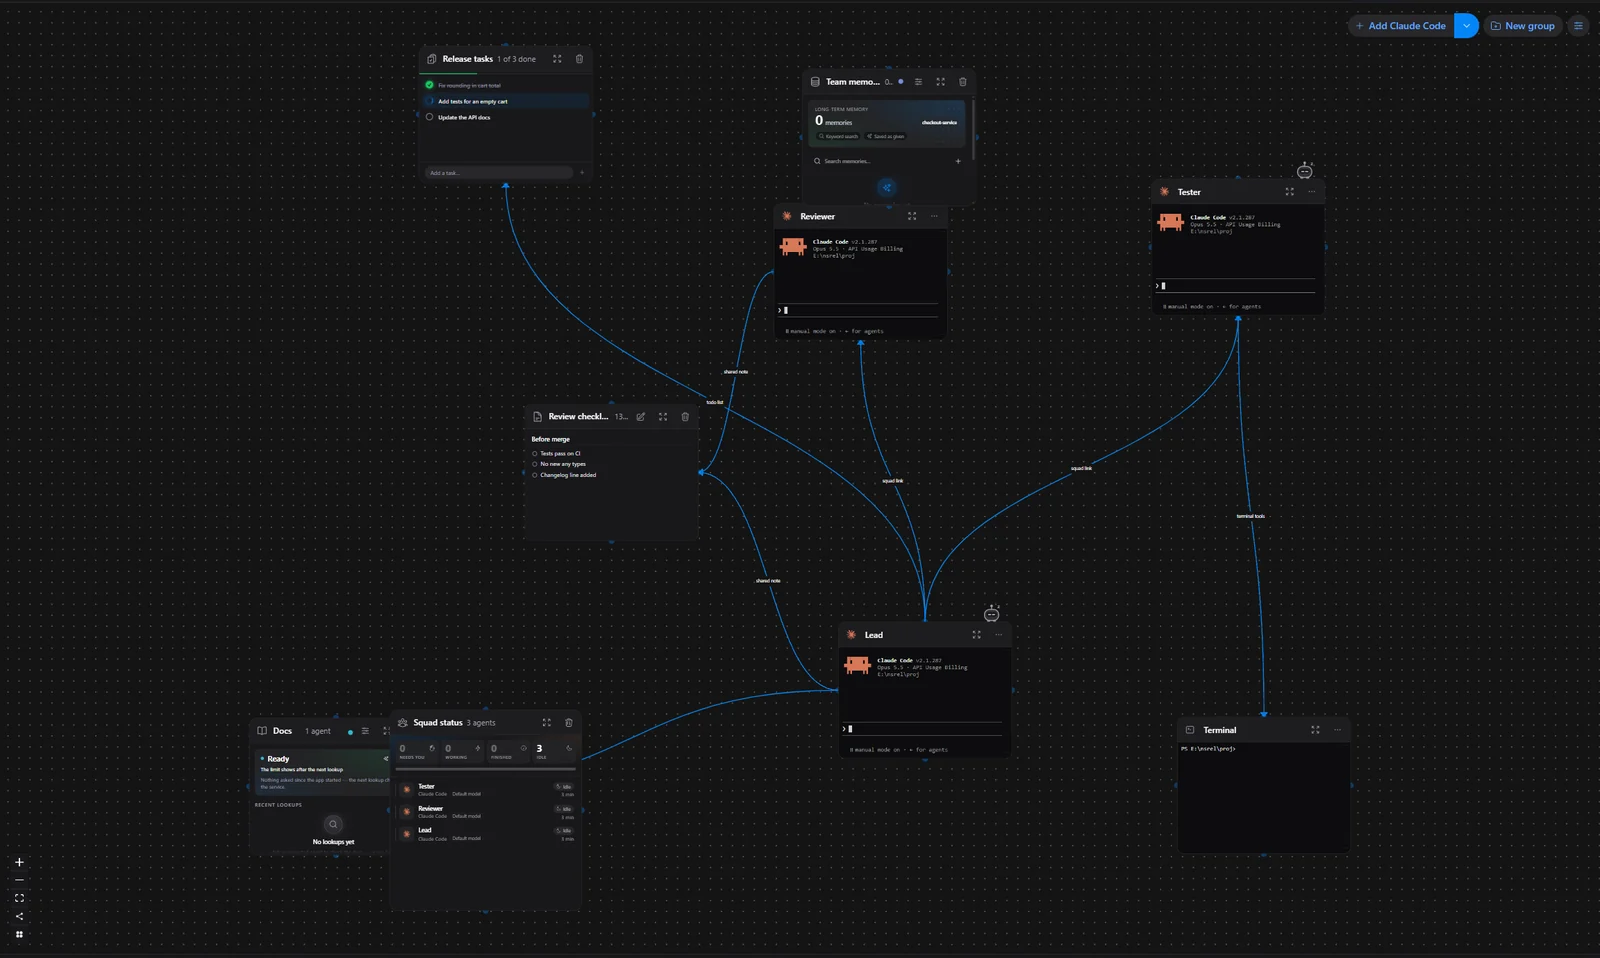1600x958 pixels.
Task: Expand the Release tasks card to fullscreen
Action: 557,59
